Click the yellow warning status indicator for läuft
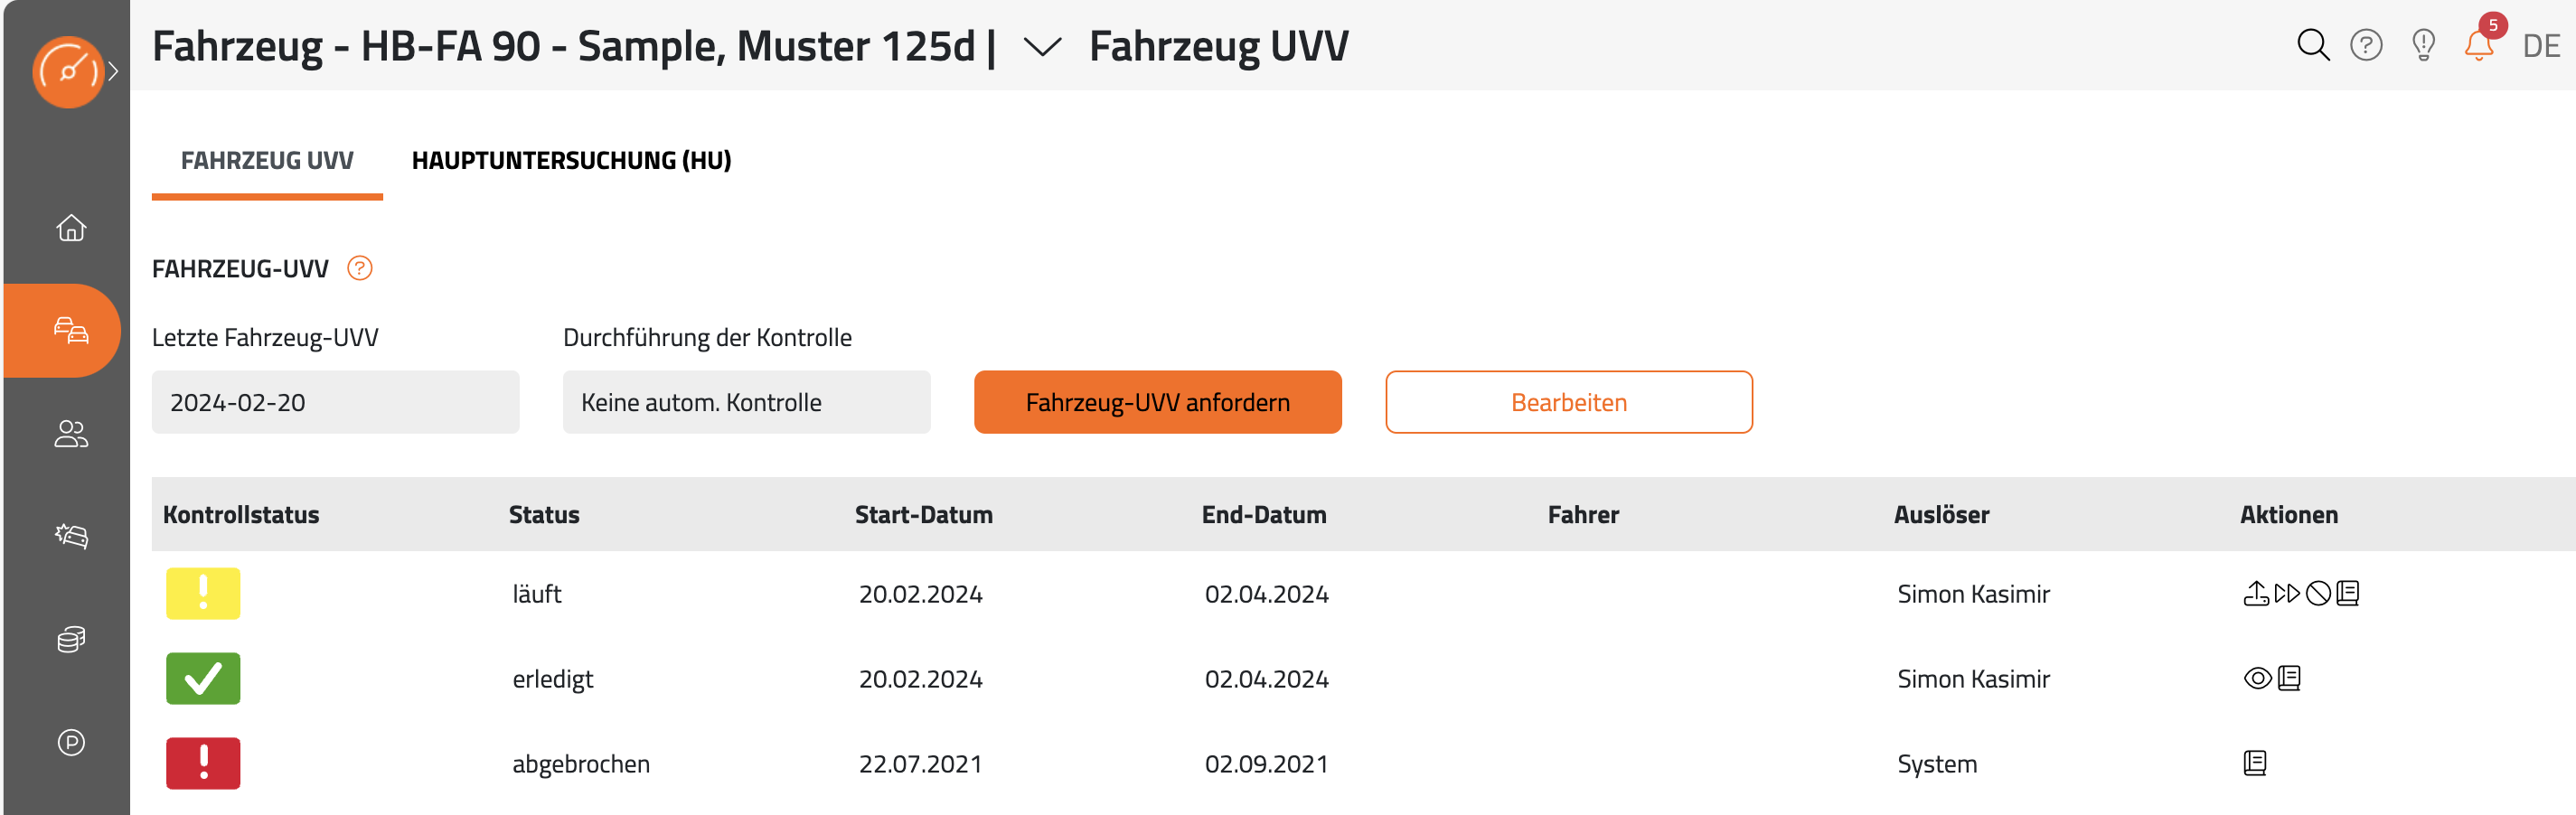The width and height of the screenshot is (2576, 815). [203, 594]
